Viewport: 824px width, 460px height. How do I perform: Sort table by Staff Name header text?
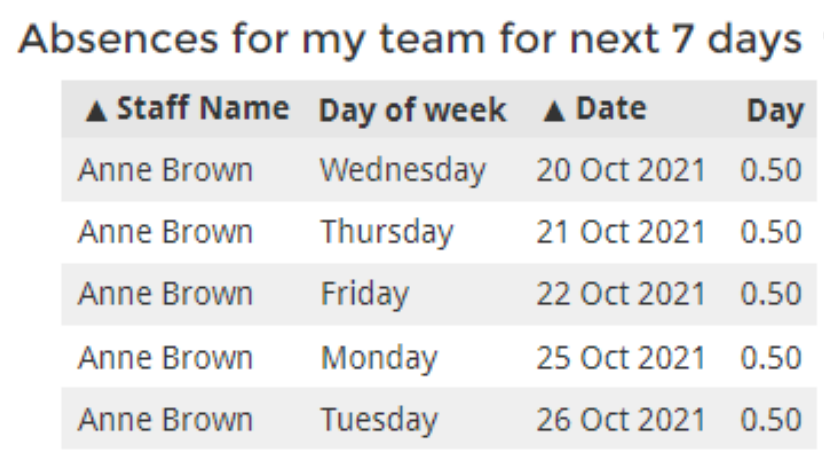click(x=203, y=109)
